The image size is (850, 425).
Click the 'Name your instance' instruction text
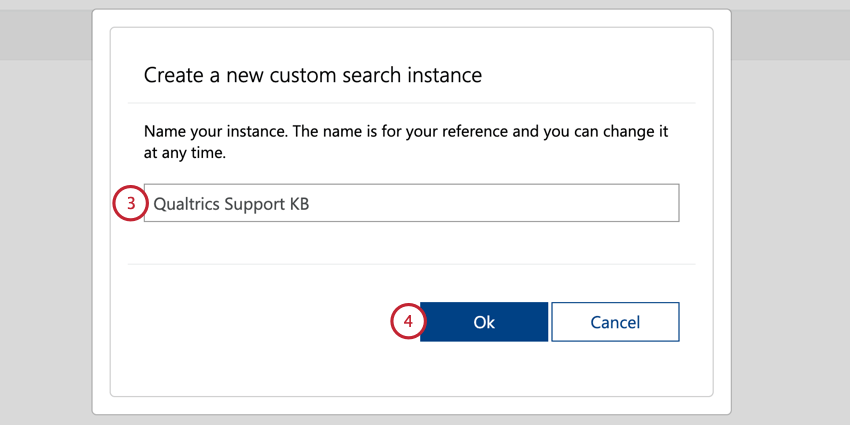tap(405, 143)
